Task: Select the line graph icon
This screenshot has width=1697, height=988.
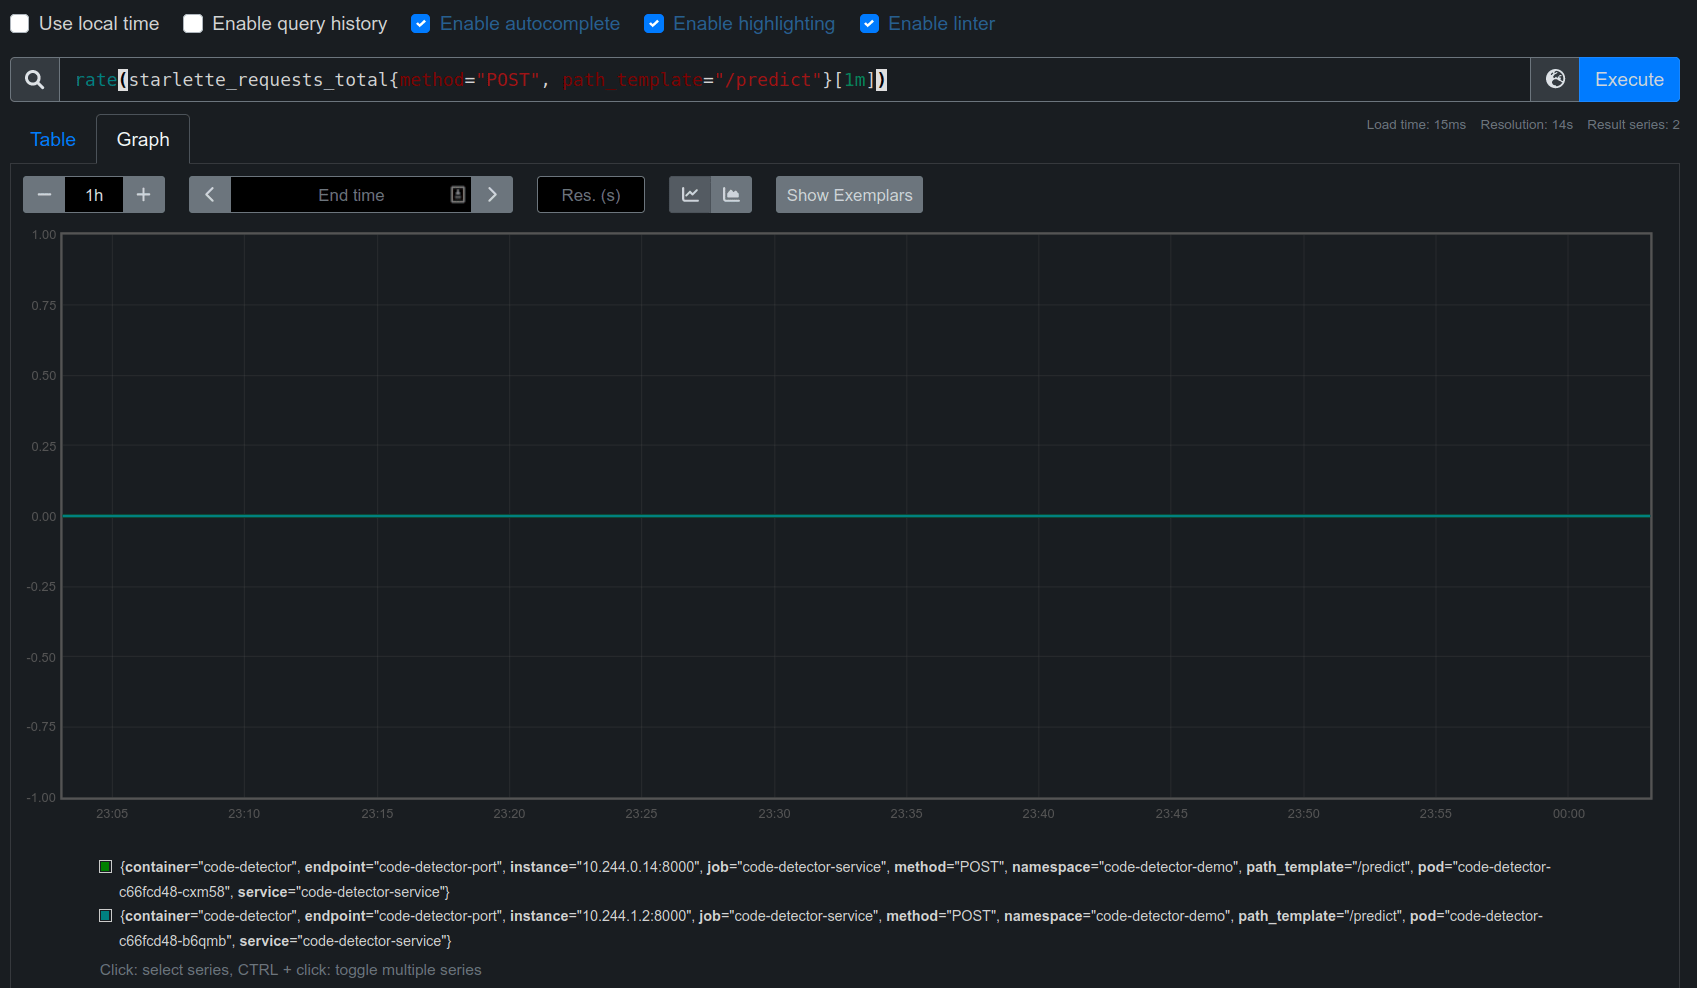Action: pyautogui.click(x=689, y=194)
